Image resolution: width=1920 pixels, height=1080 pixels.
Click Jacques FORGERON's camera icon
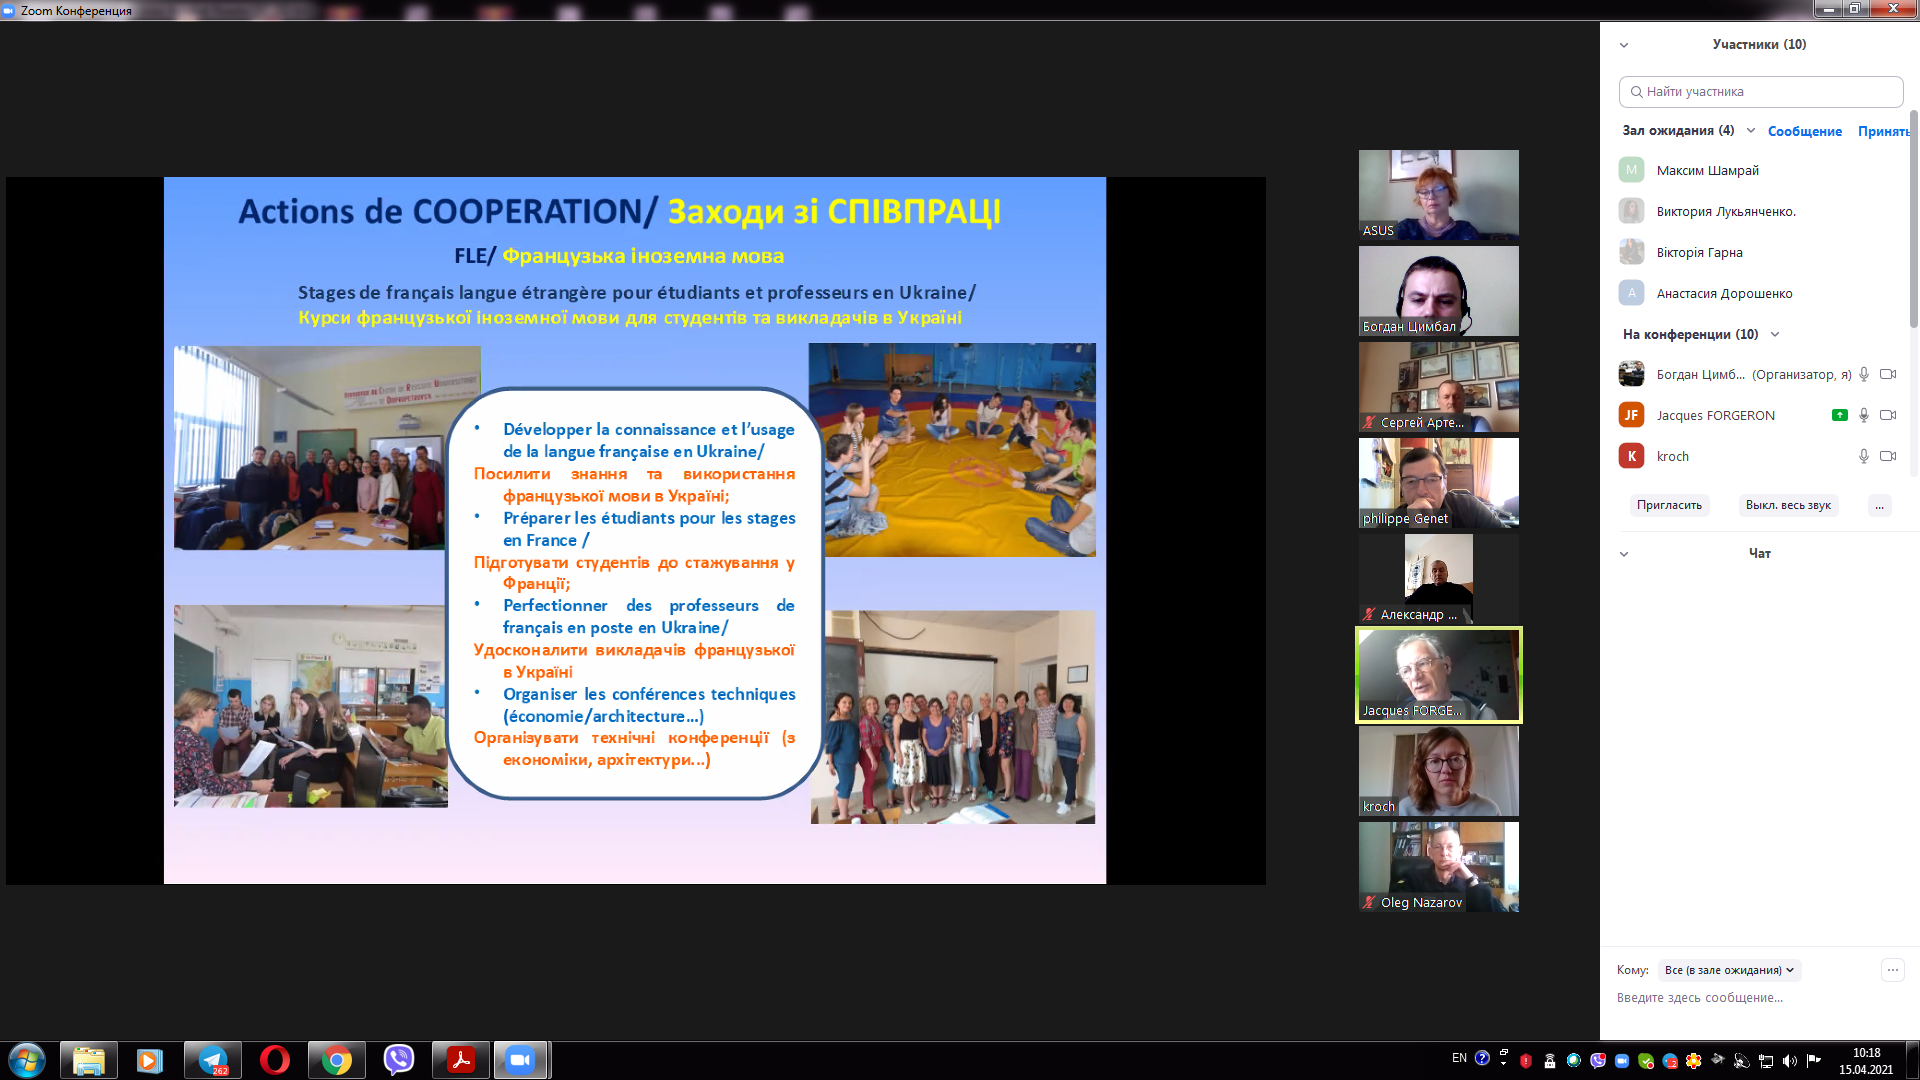pyautogui.click(x=1888, y=415)
